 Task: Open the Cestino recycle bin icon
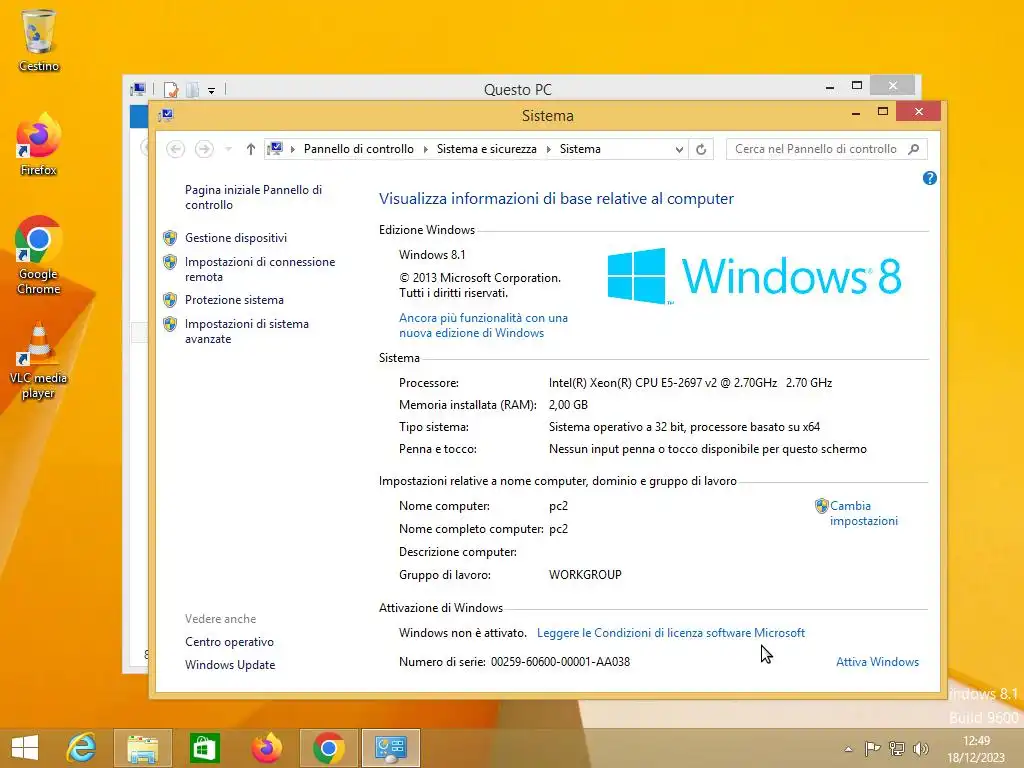tap(39, 40)
